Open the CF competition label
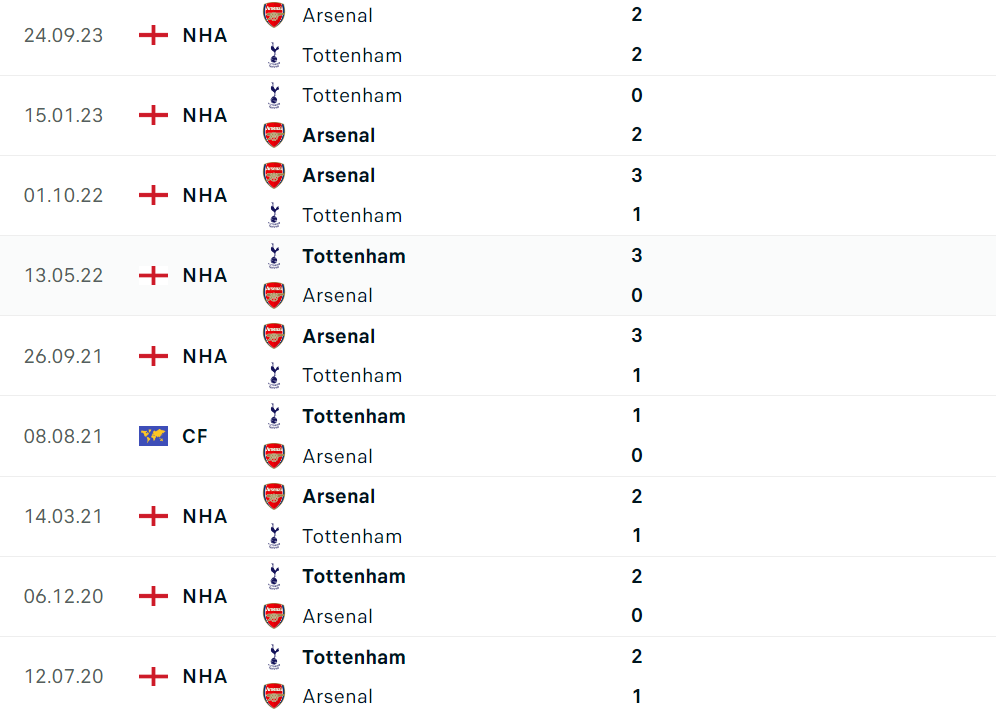 pos(195,436)
